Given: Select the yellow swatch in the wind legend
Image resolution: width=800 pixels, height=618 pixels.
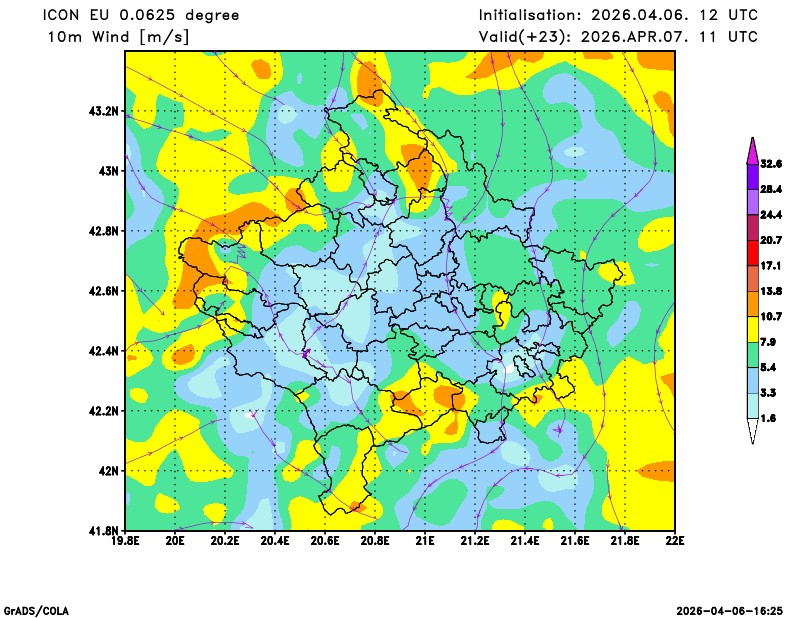Looking at the screenshot, I should [x=751, y=329].
